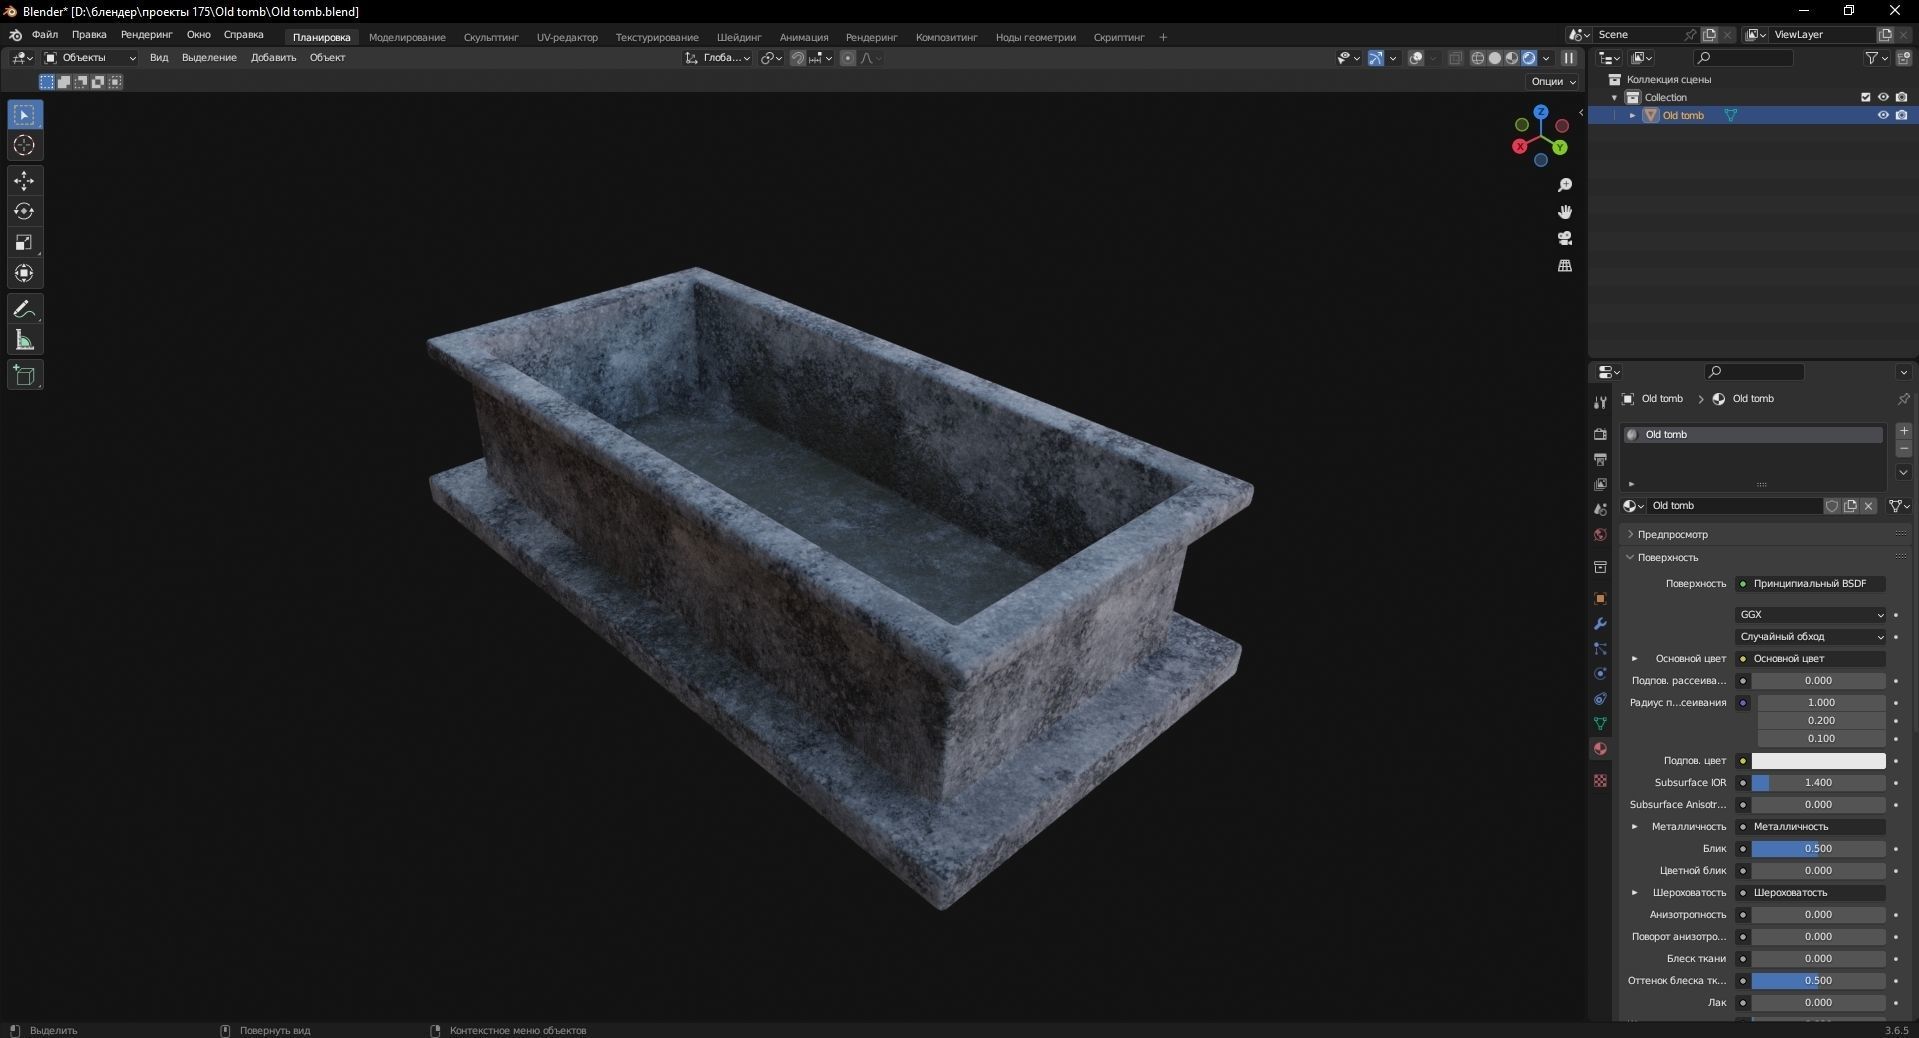Pause viewport render preview
Viewport: 1919px width, 1038px height.
point(1569,58)
